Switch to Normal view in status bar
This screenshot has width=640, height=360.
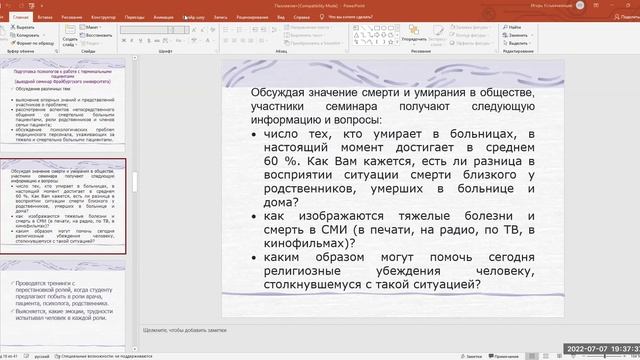click(x=532, y=356)
